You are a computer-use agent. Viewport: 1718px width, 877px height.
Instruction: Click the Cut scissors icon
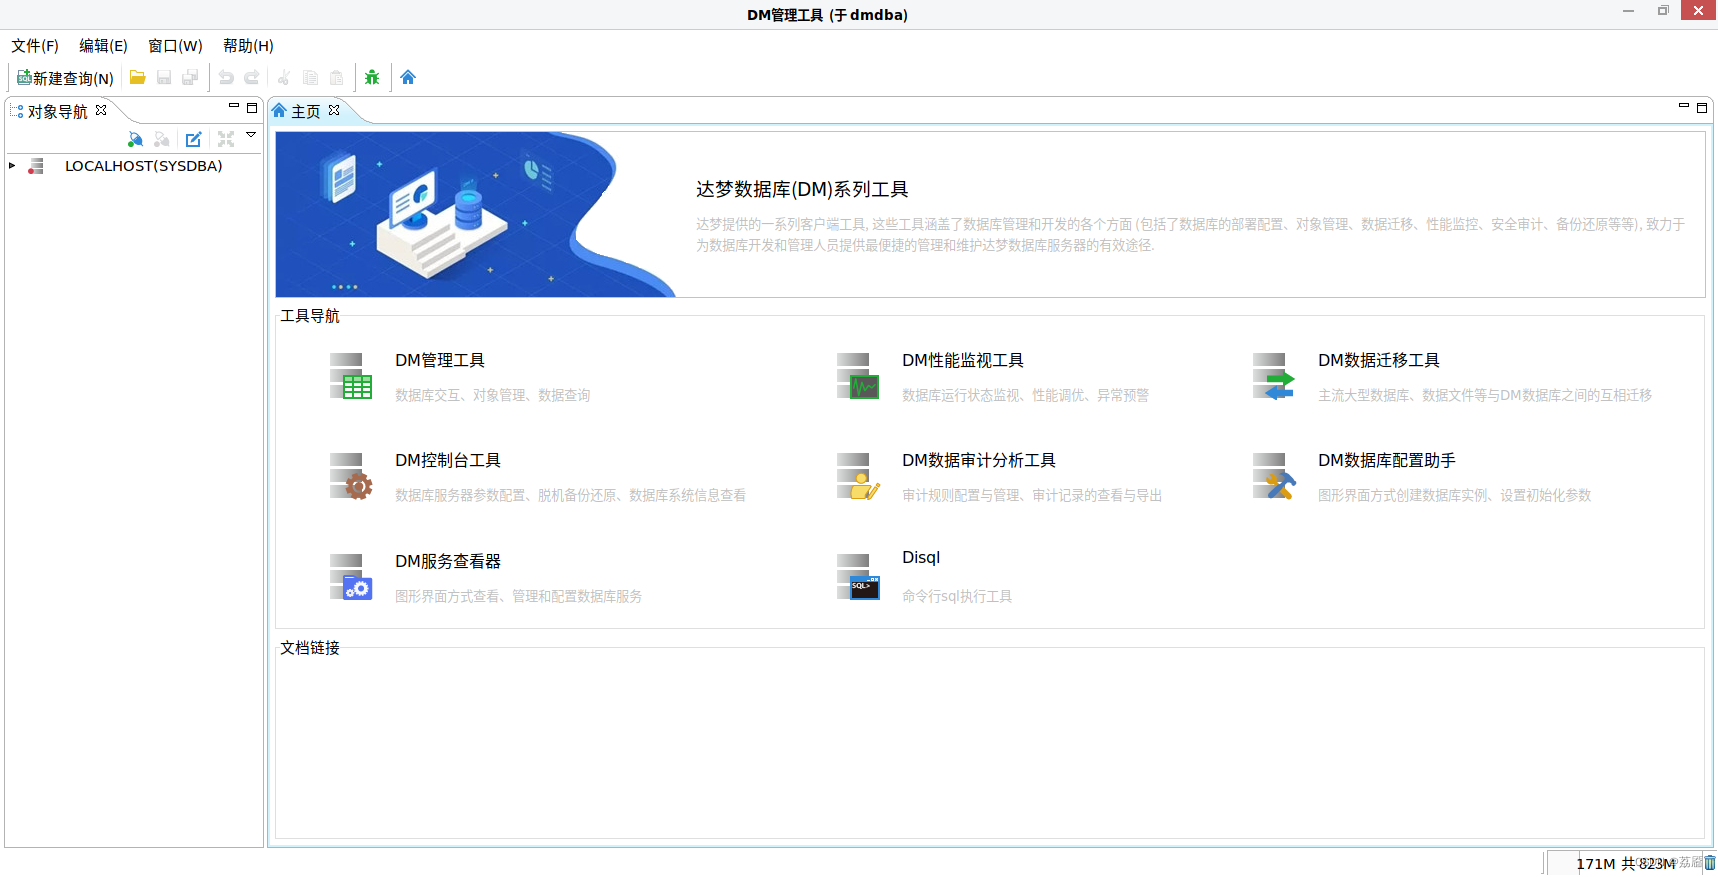[284, 77]
